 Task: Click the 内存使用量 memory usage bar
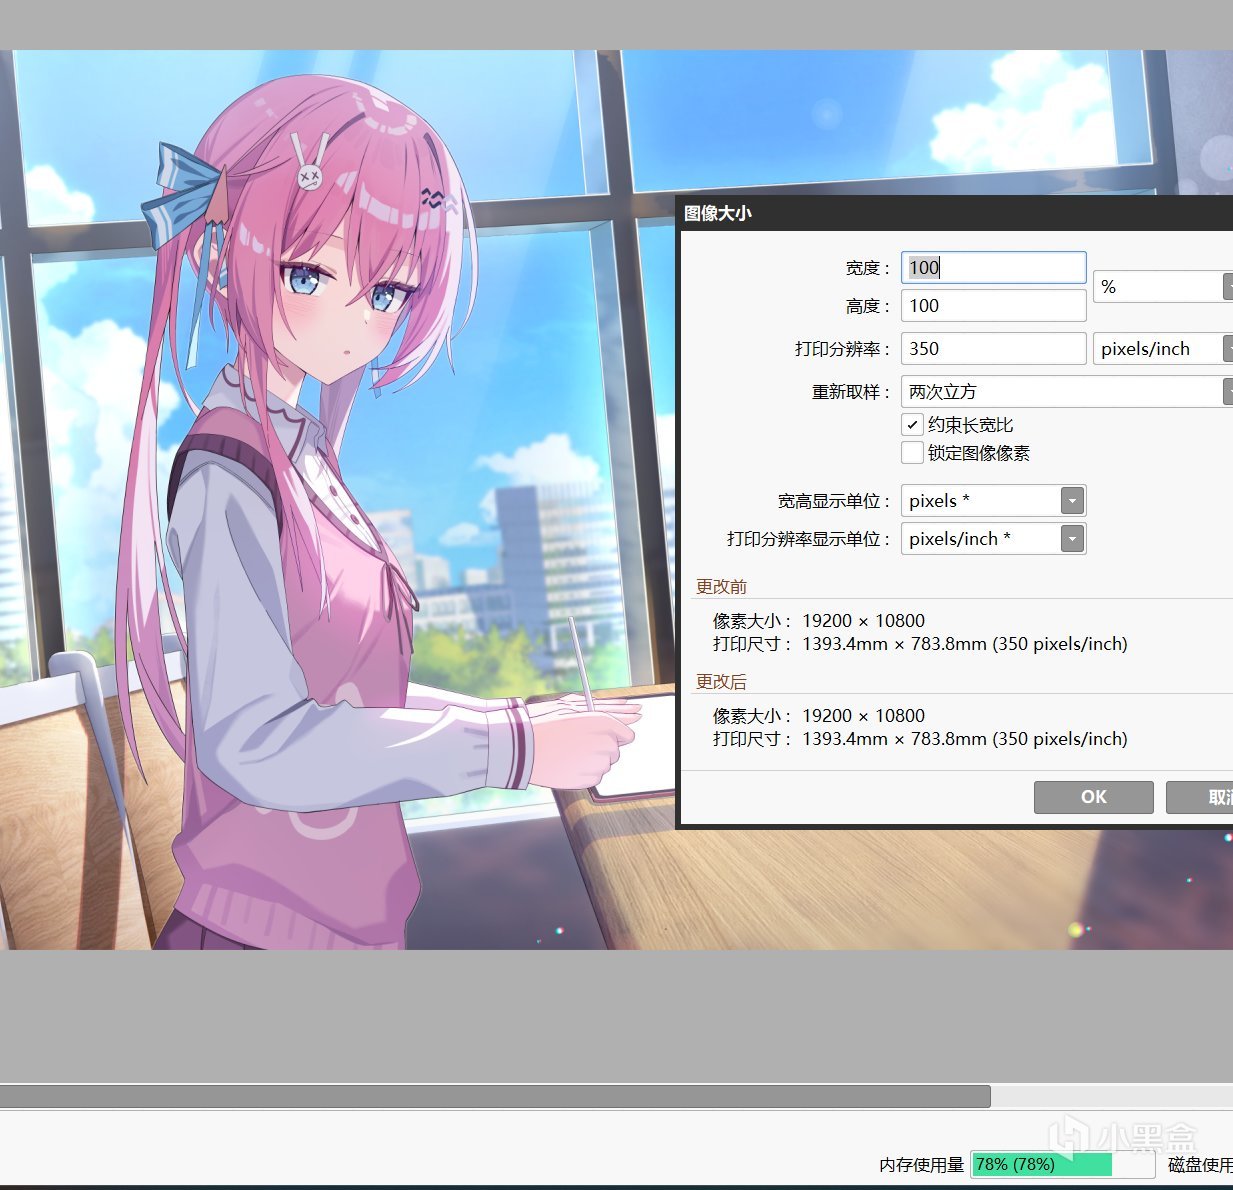(1062, 1164)
